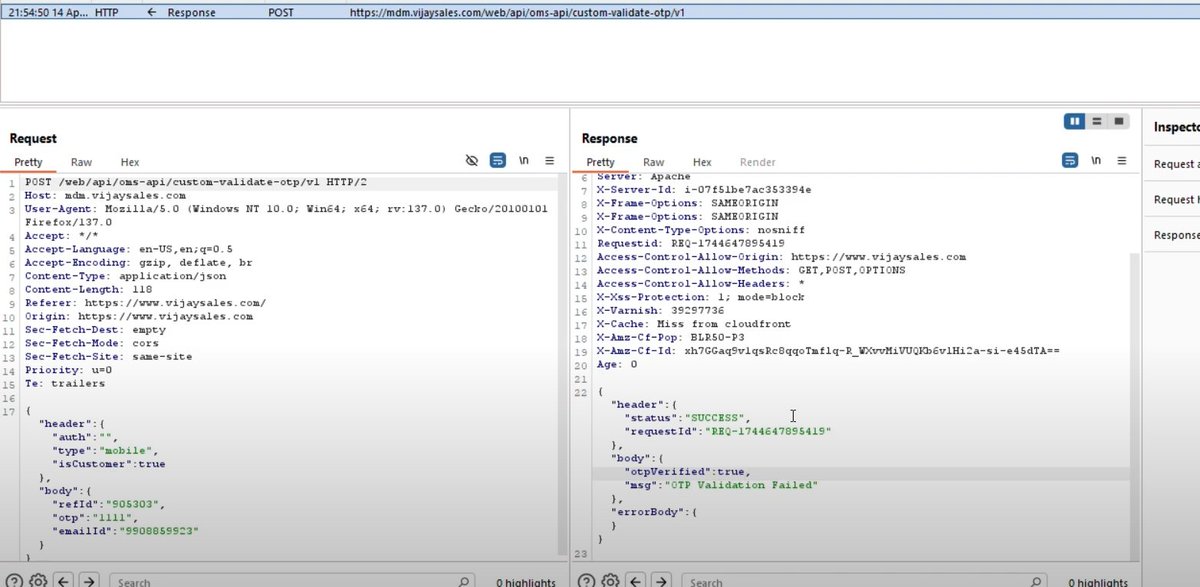The image size is (1200, 587).
Task: Click the "emailId":"9908859923" line in Request
Action: pyautogui.click(x=125, y=531)
